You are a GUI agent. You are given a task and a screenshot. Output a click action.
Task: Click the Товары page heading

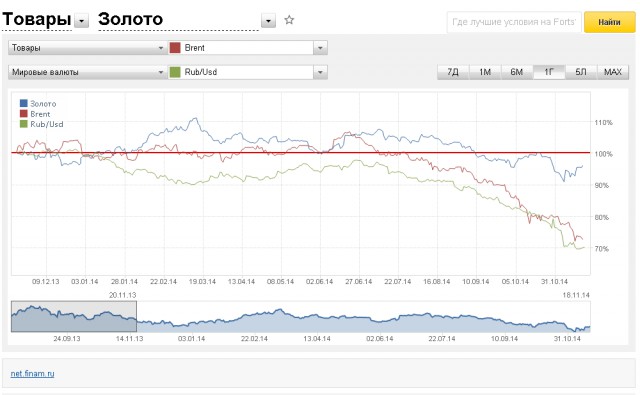[37, 19]
